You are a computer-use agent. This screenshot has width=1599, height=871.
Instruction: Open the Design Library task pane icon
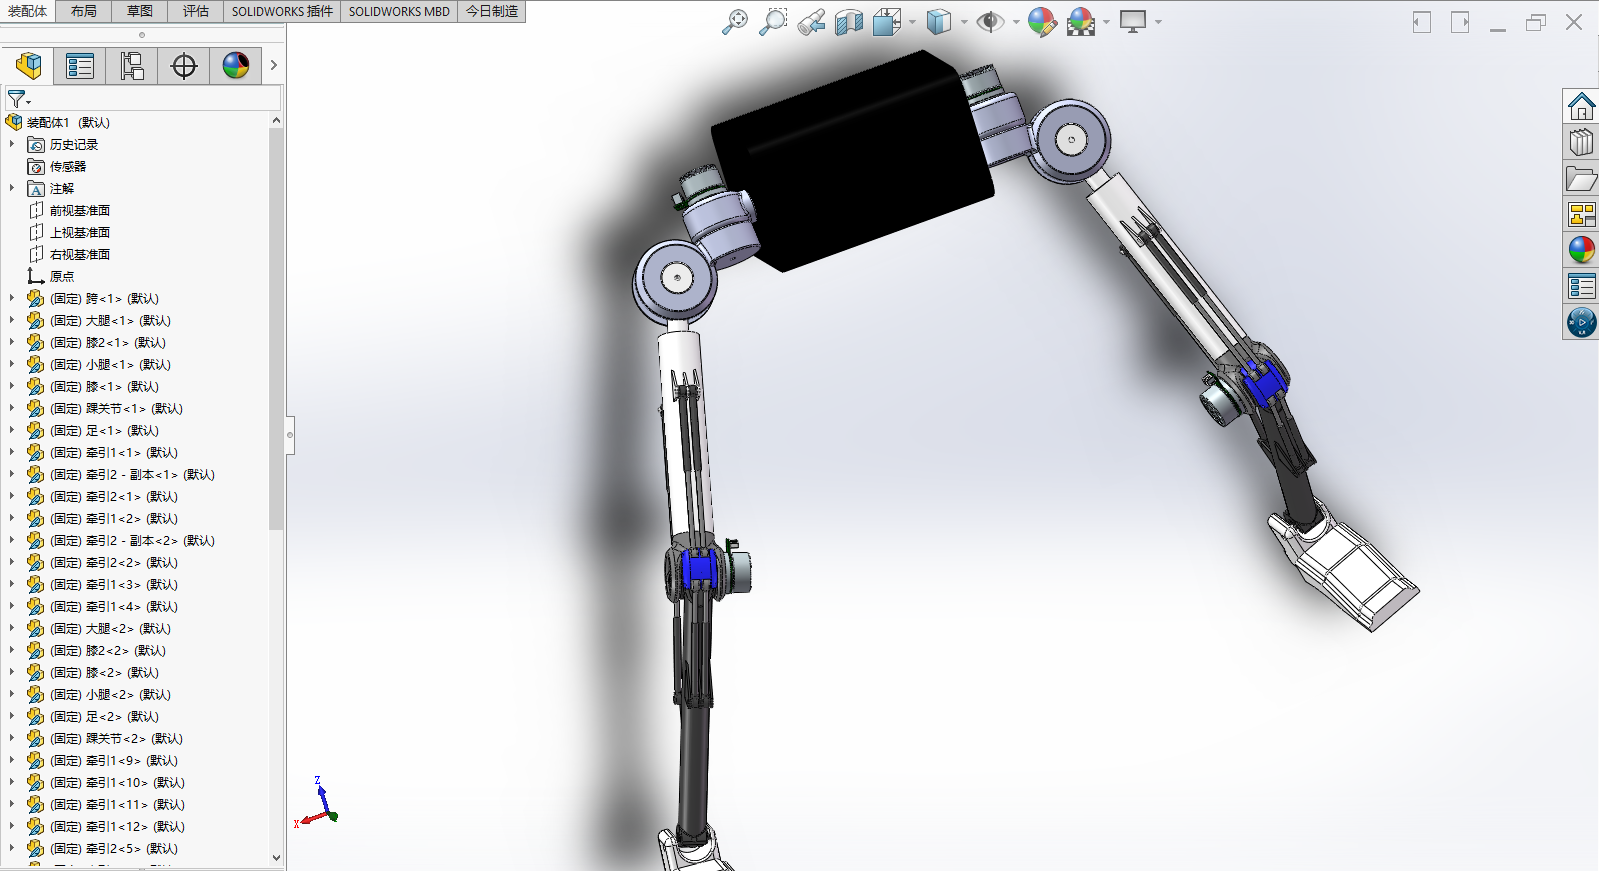click(1581, 142)
